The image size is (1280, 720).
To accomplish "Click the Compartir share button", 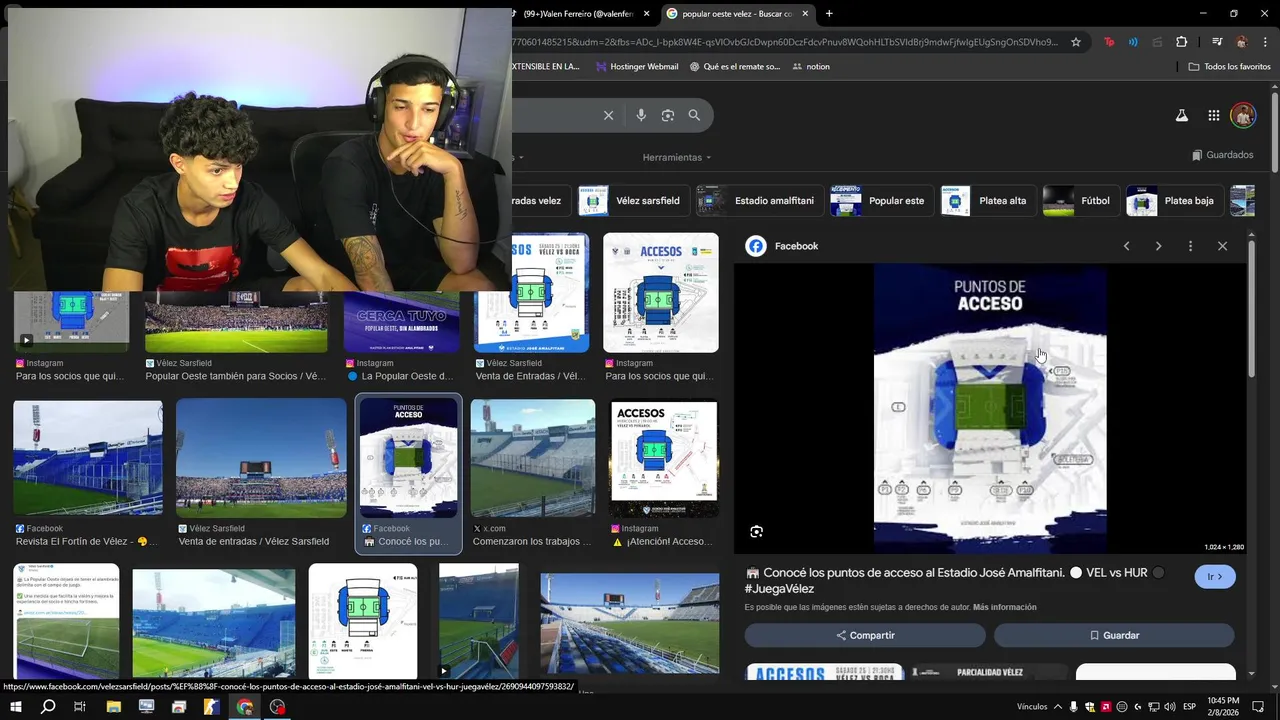I will tap(865, 636).
